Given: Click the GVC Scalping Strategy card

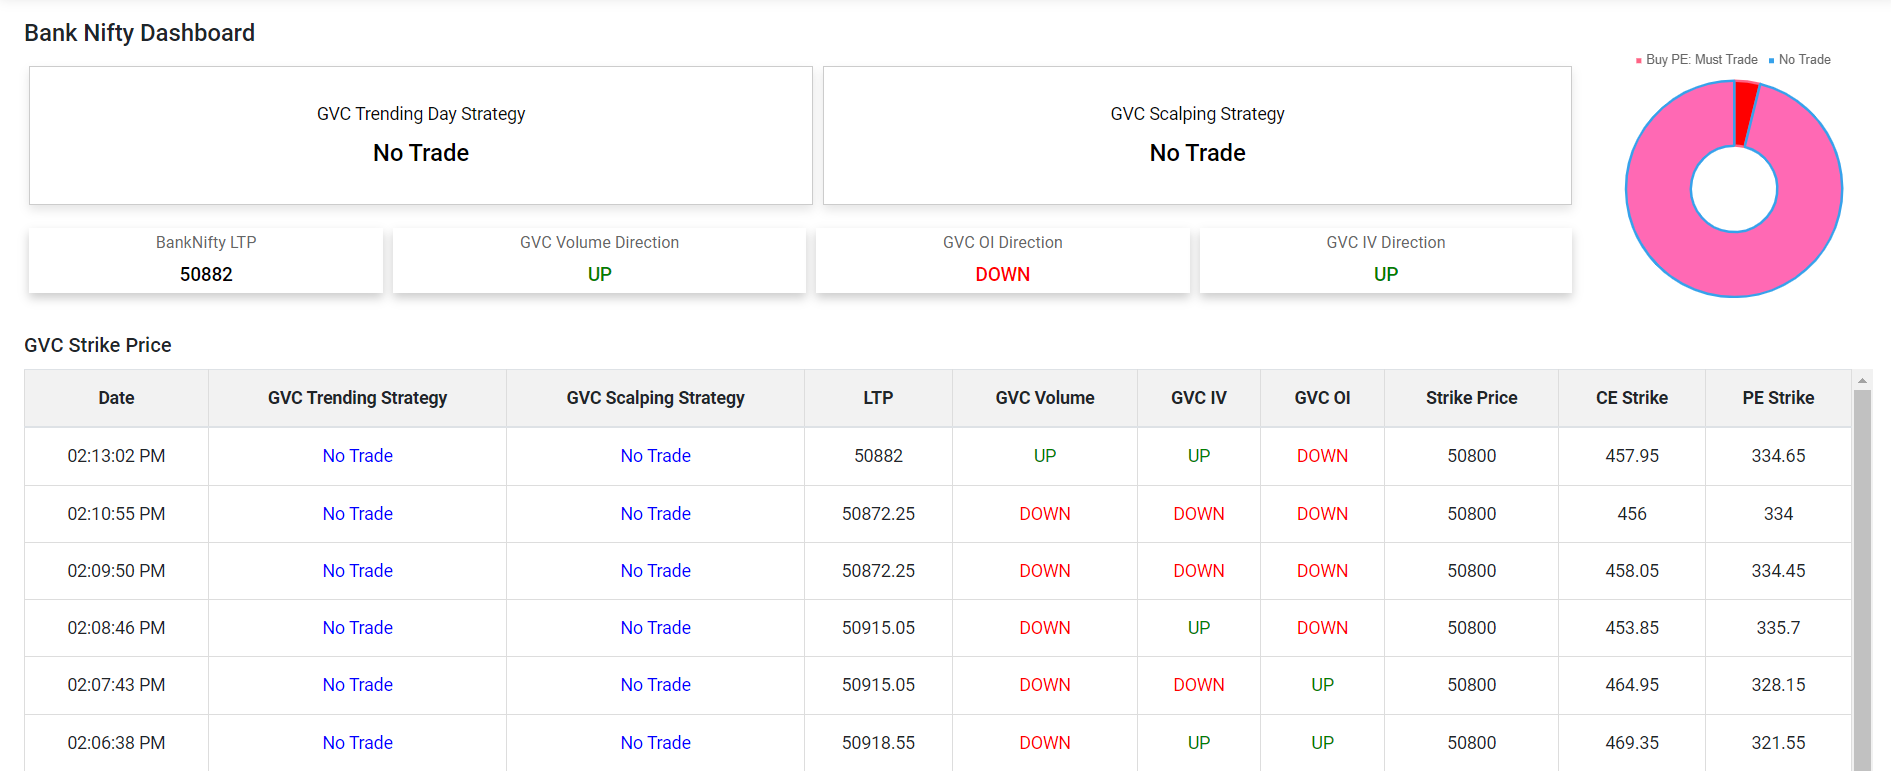Looking at the screenshot, I should 1197,136.
